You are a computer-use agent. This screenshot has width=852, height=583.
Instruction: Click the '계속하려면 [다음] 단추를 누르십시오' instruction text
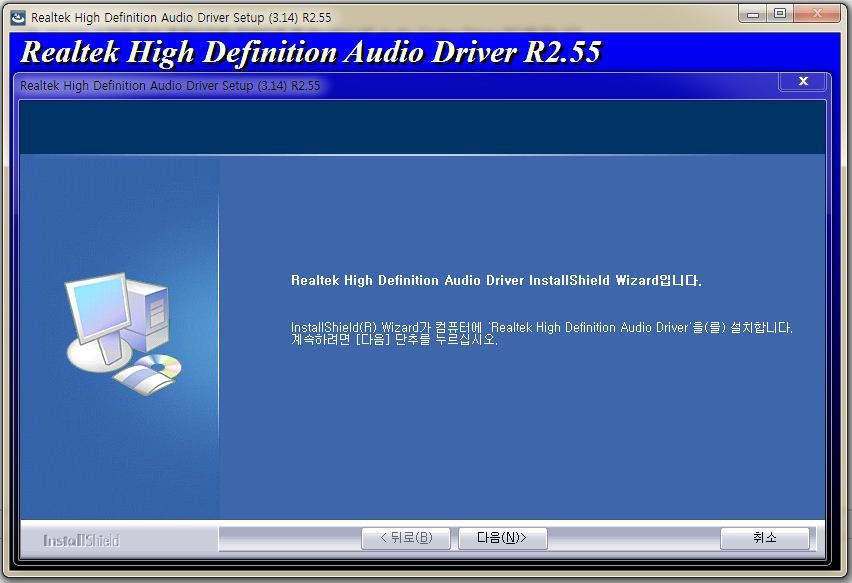[394, 340]
